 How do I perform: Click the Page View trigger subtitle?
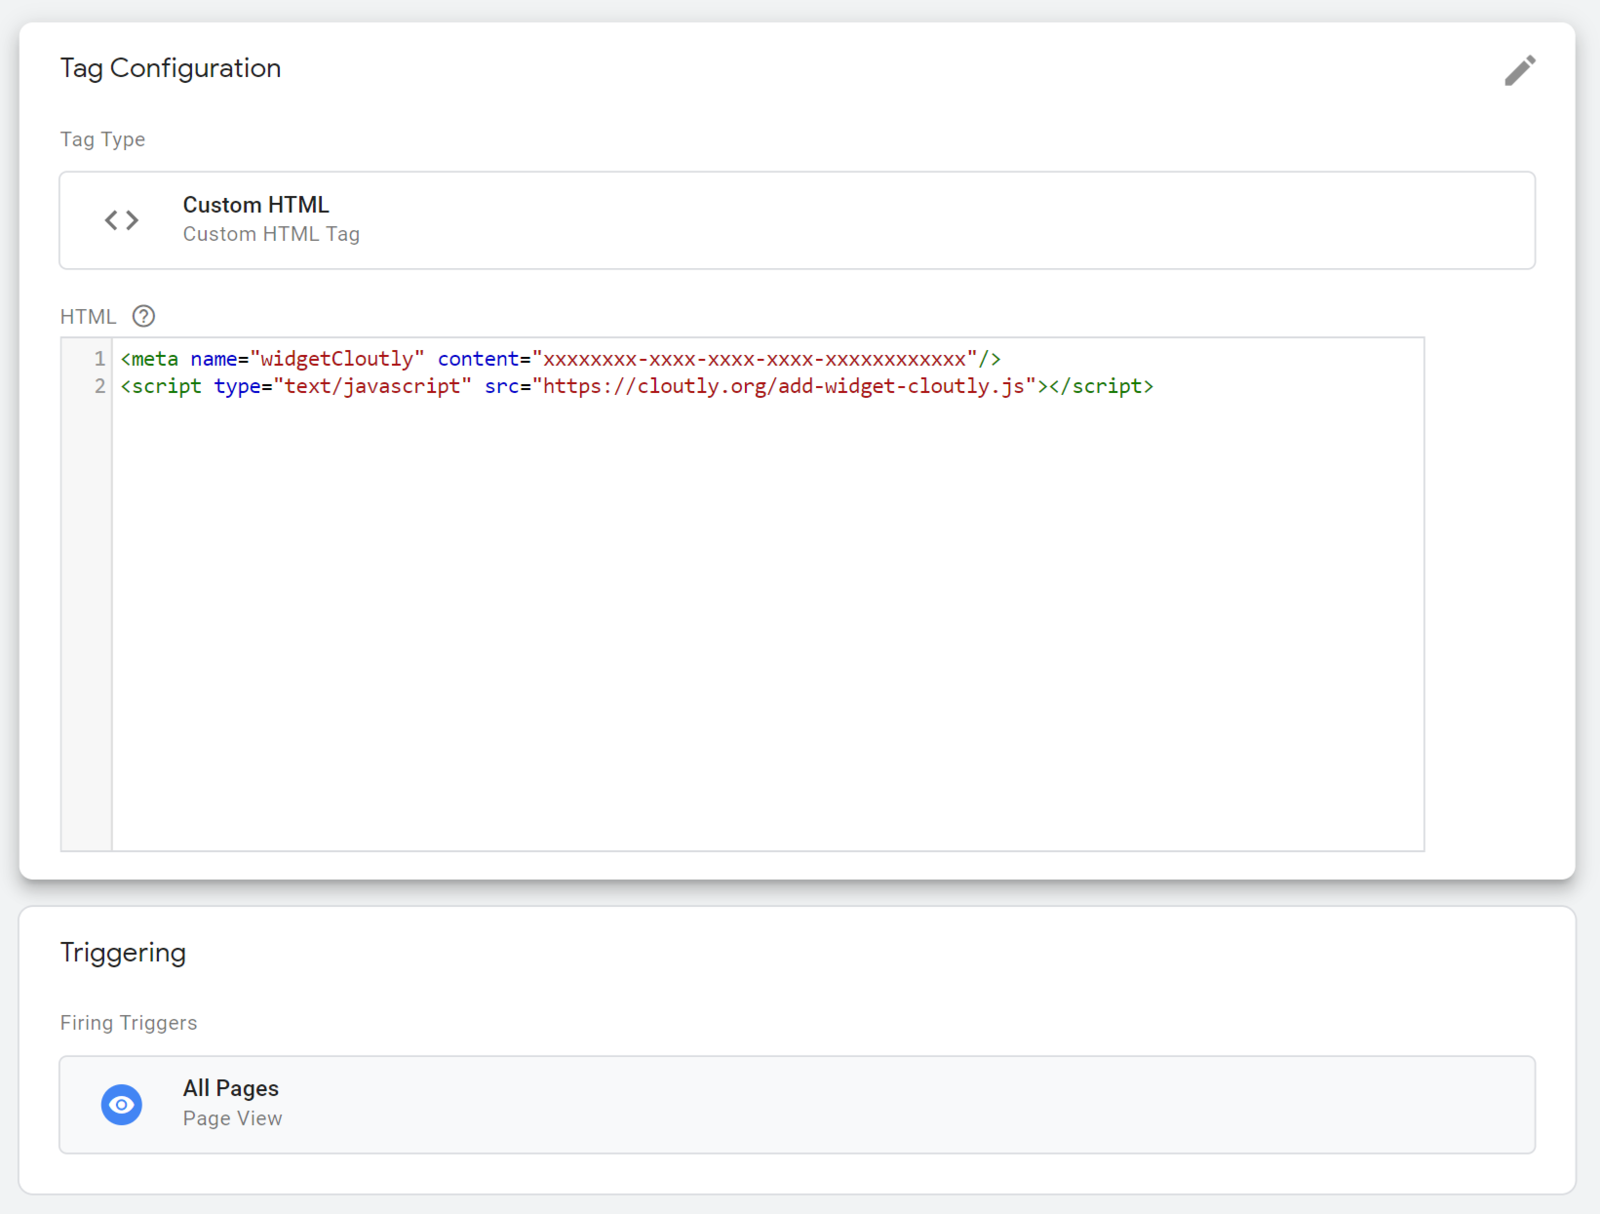click(x=232, y=1118)
